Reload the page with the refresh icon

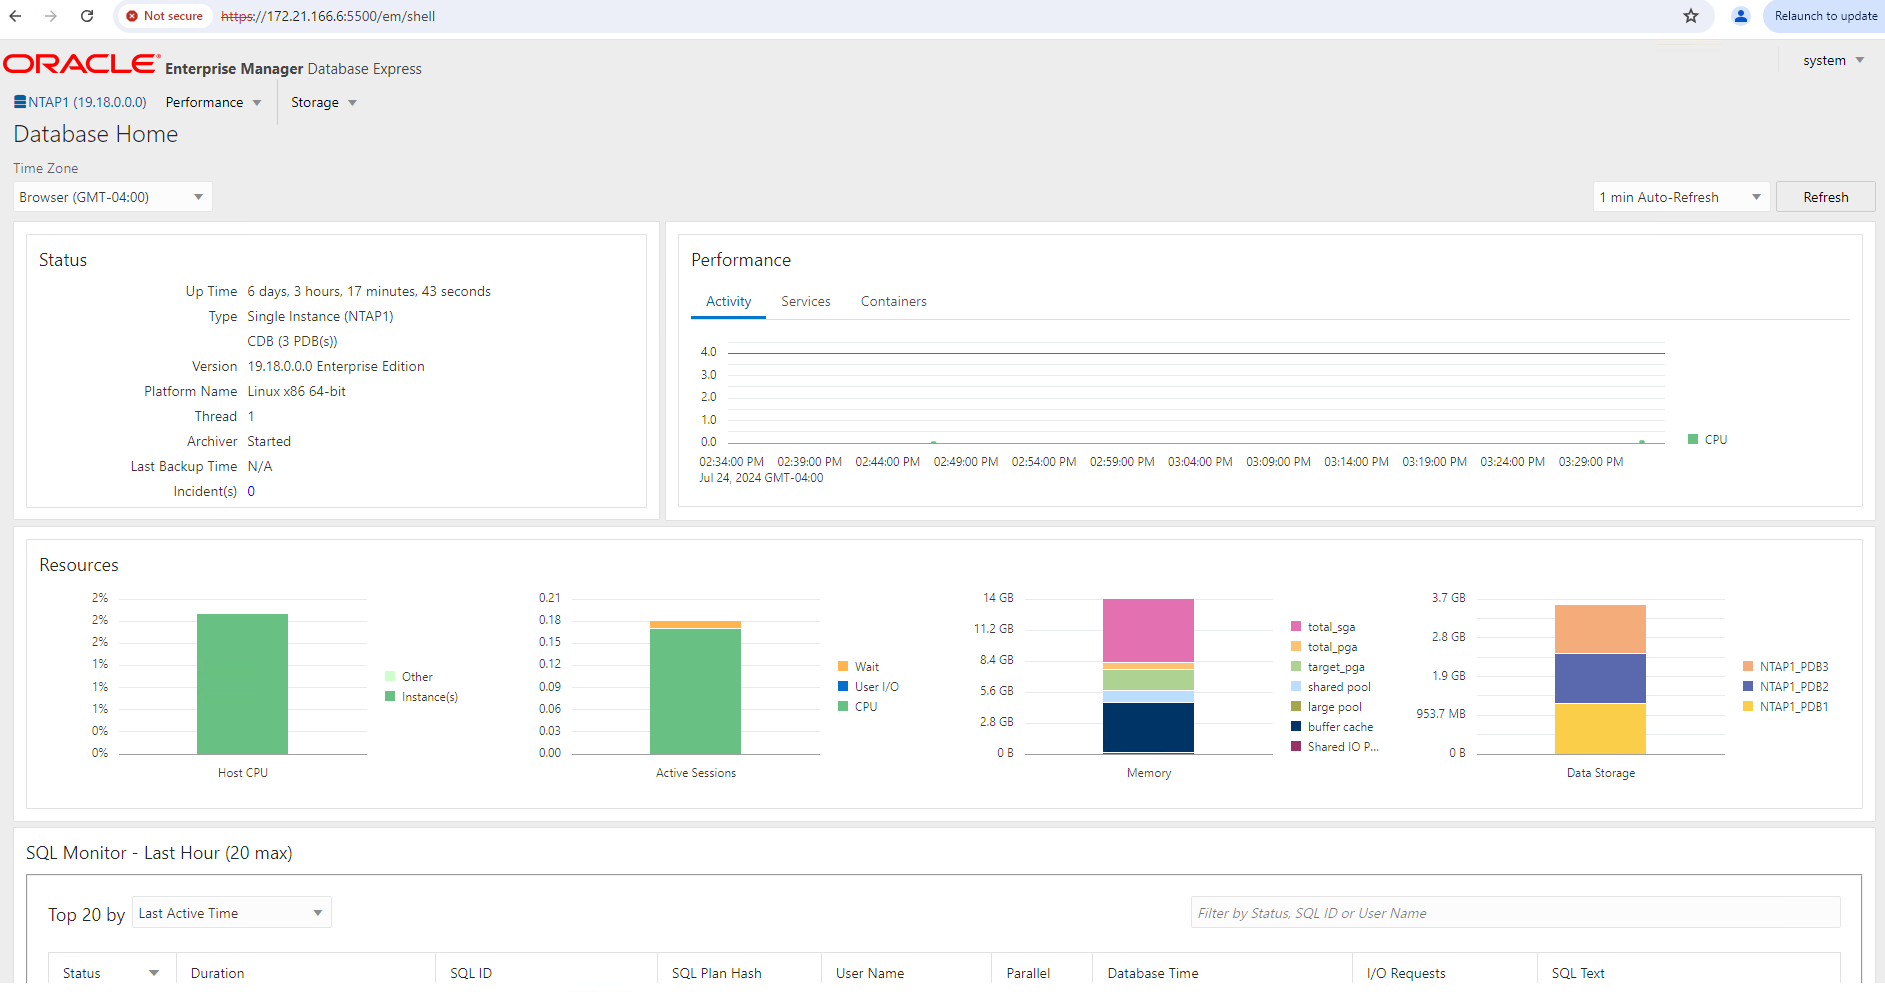[x=87, y=16]
